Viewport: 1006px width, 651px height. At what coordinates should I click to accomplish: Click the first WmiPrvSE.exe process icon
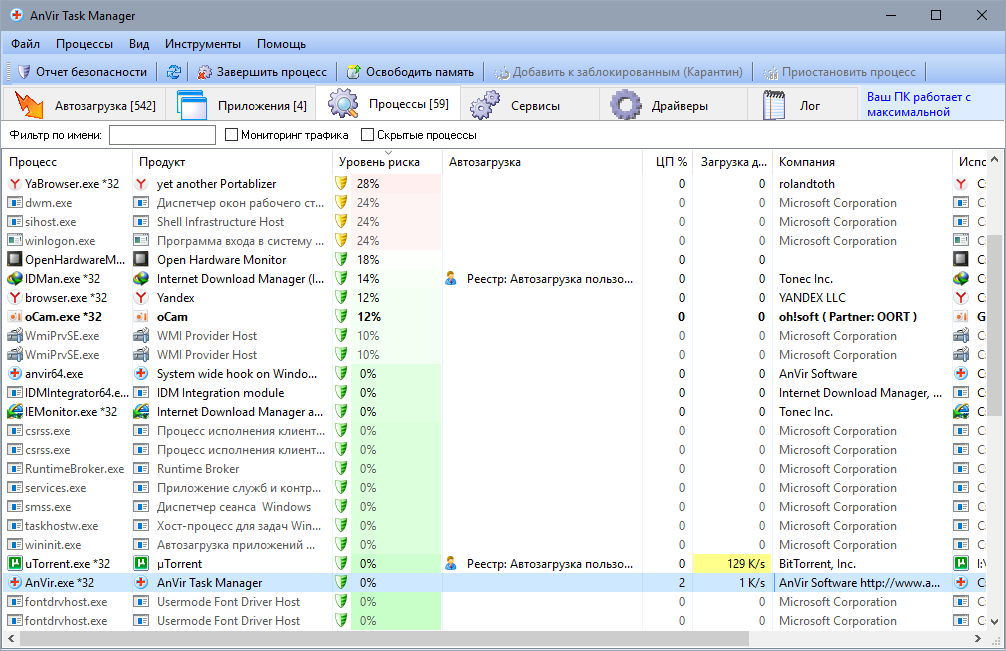(x=14, y=335)
